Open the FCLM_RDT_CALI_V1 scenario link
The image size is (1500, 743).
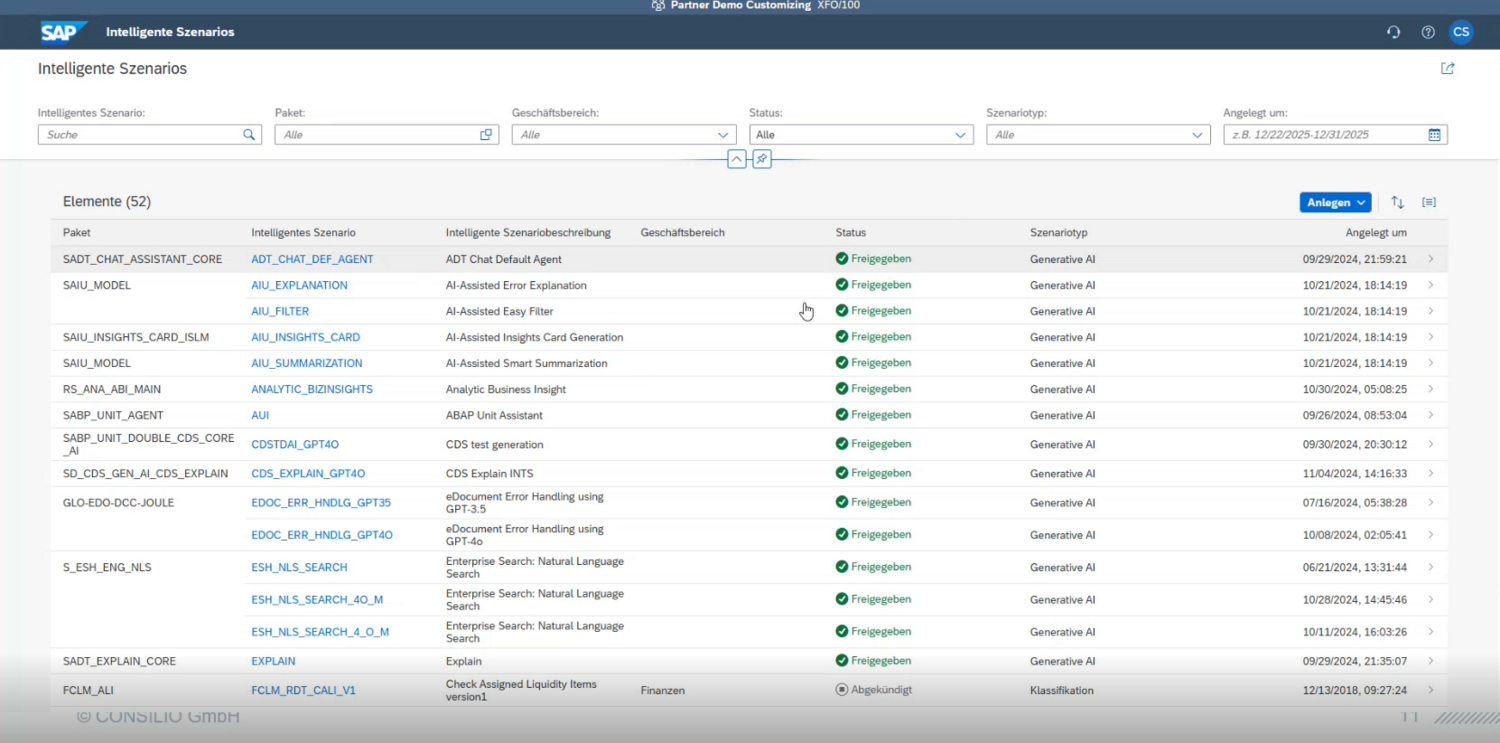(x=303, y=690)
